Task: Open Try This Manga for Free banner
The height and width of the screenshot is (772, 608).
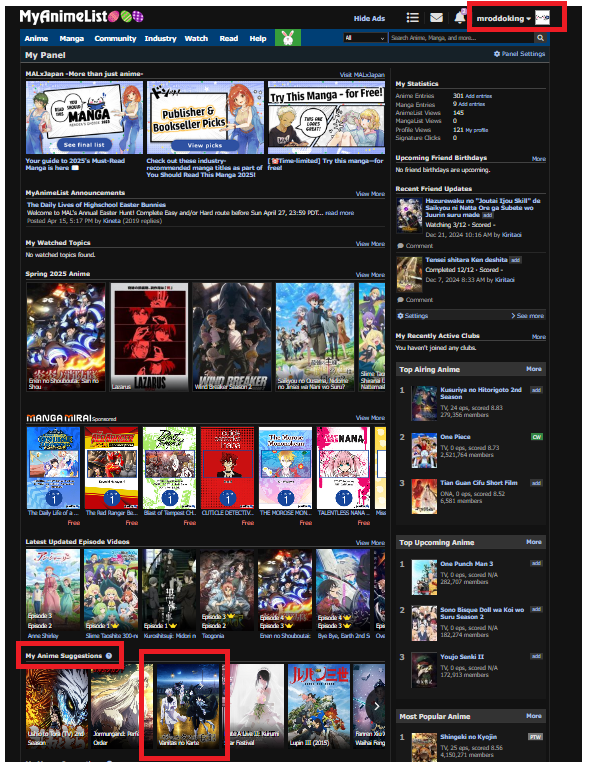Action: (x=326, y=118)
